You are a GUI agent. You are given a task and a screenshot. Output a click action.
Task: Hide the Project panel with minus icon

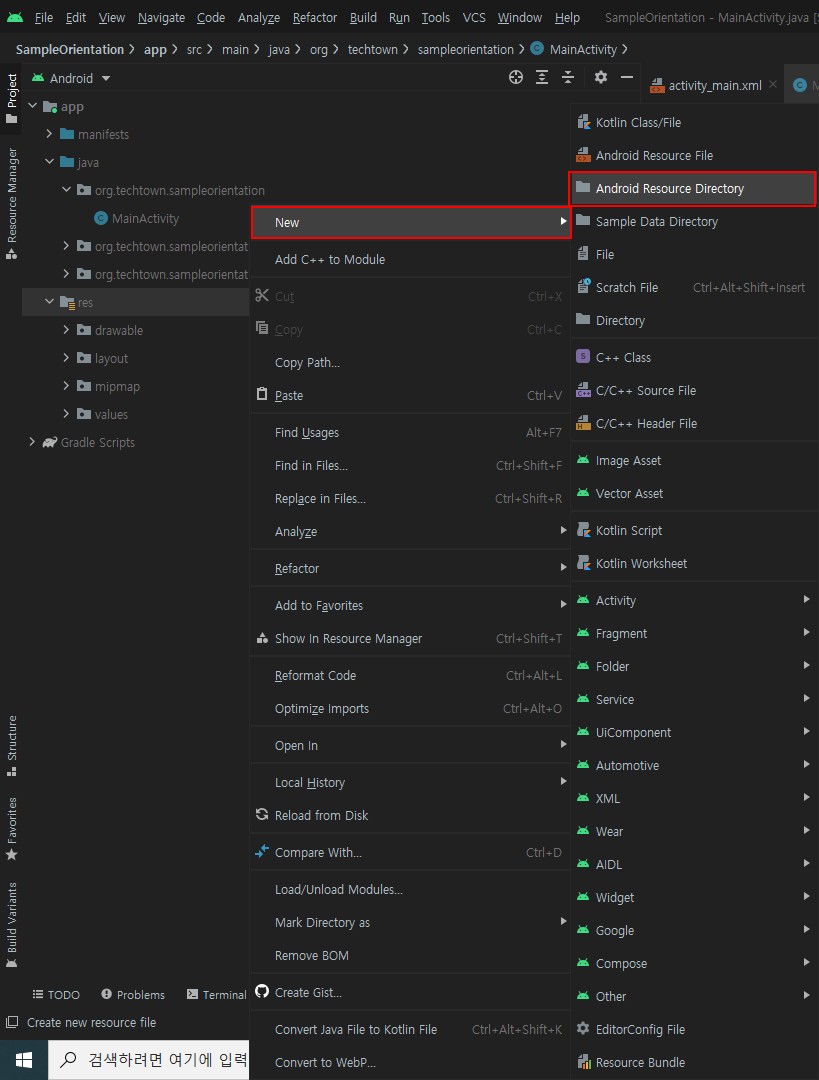click(x=627, y=77)
